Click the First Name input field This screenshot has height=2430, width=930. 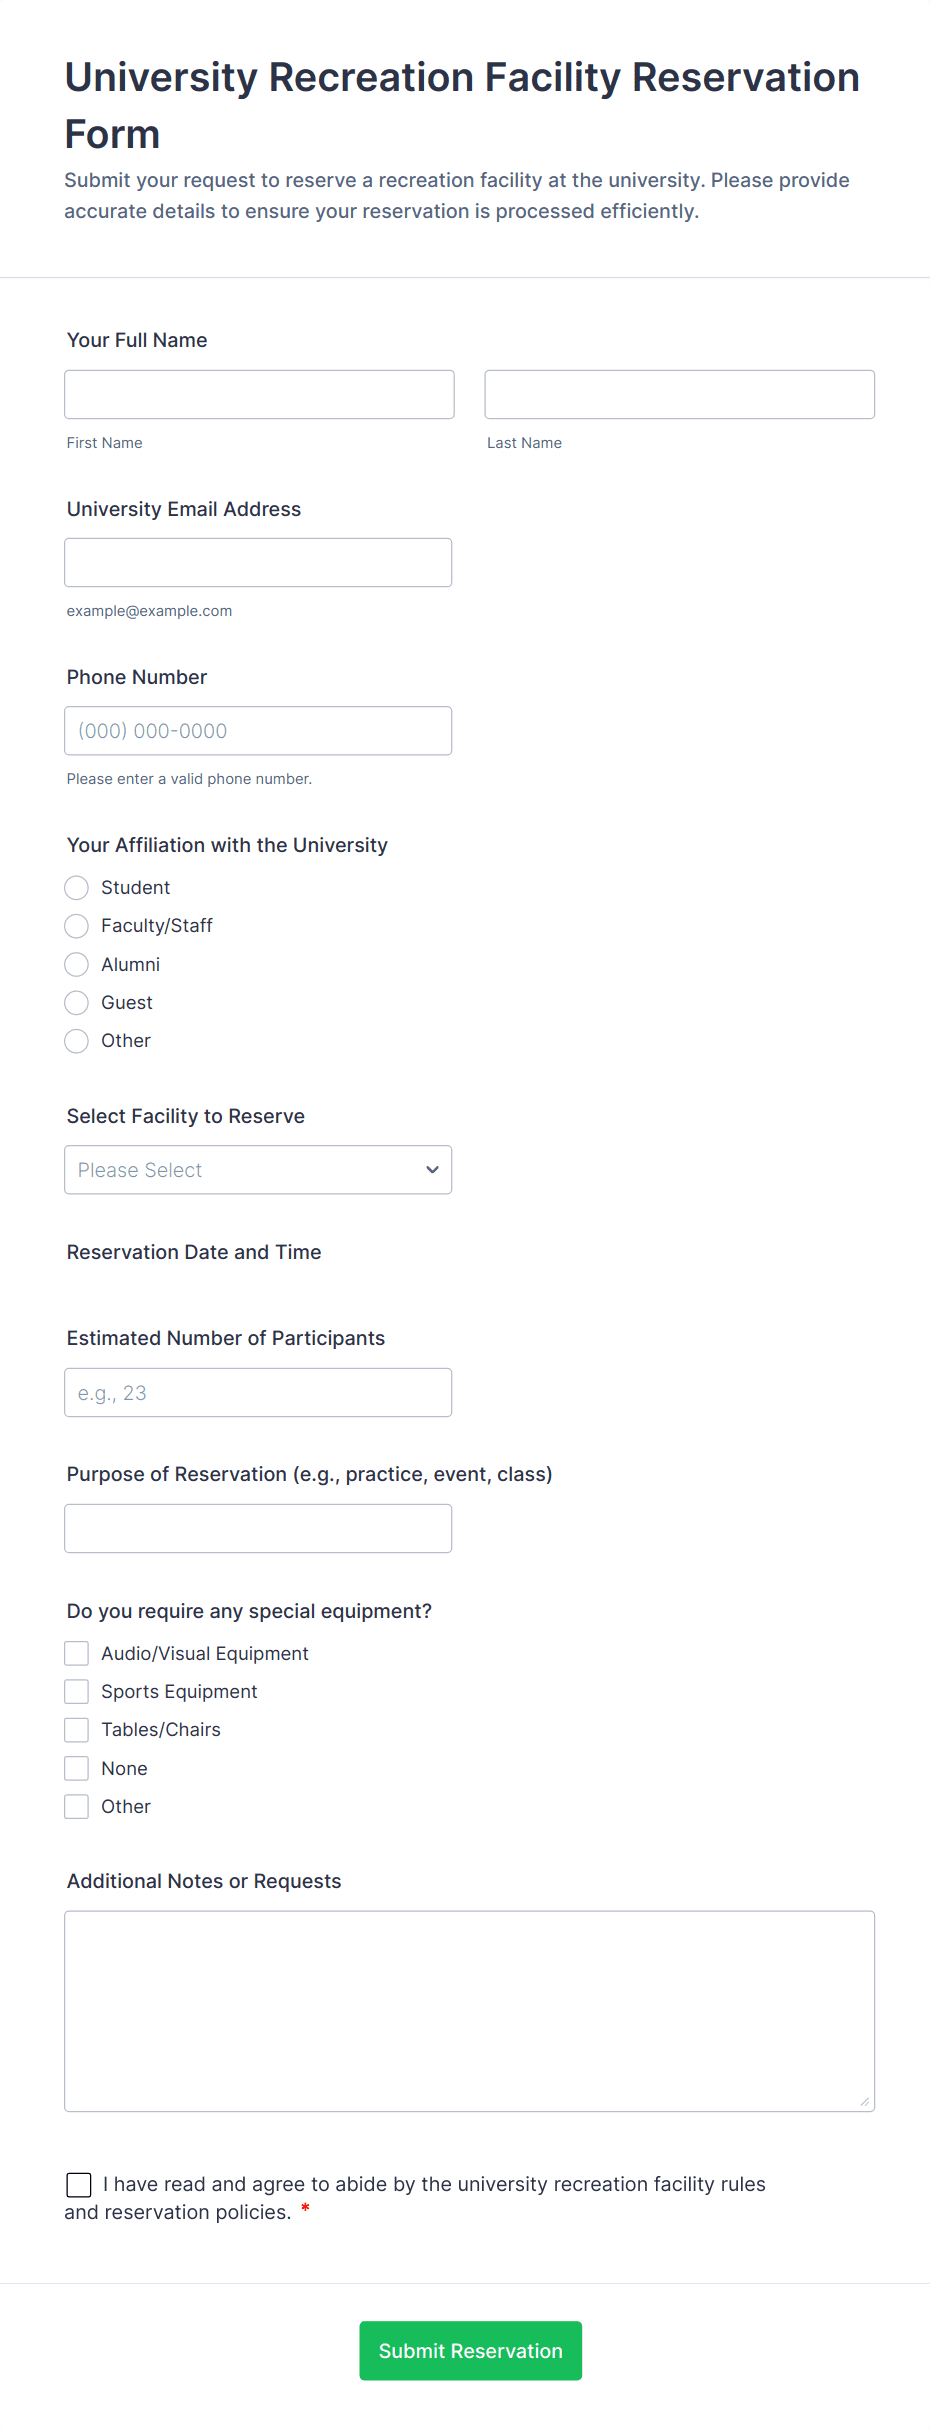point(259,394)
